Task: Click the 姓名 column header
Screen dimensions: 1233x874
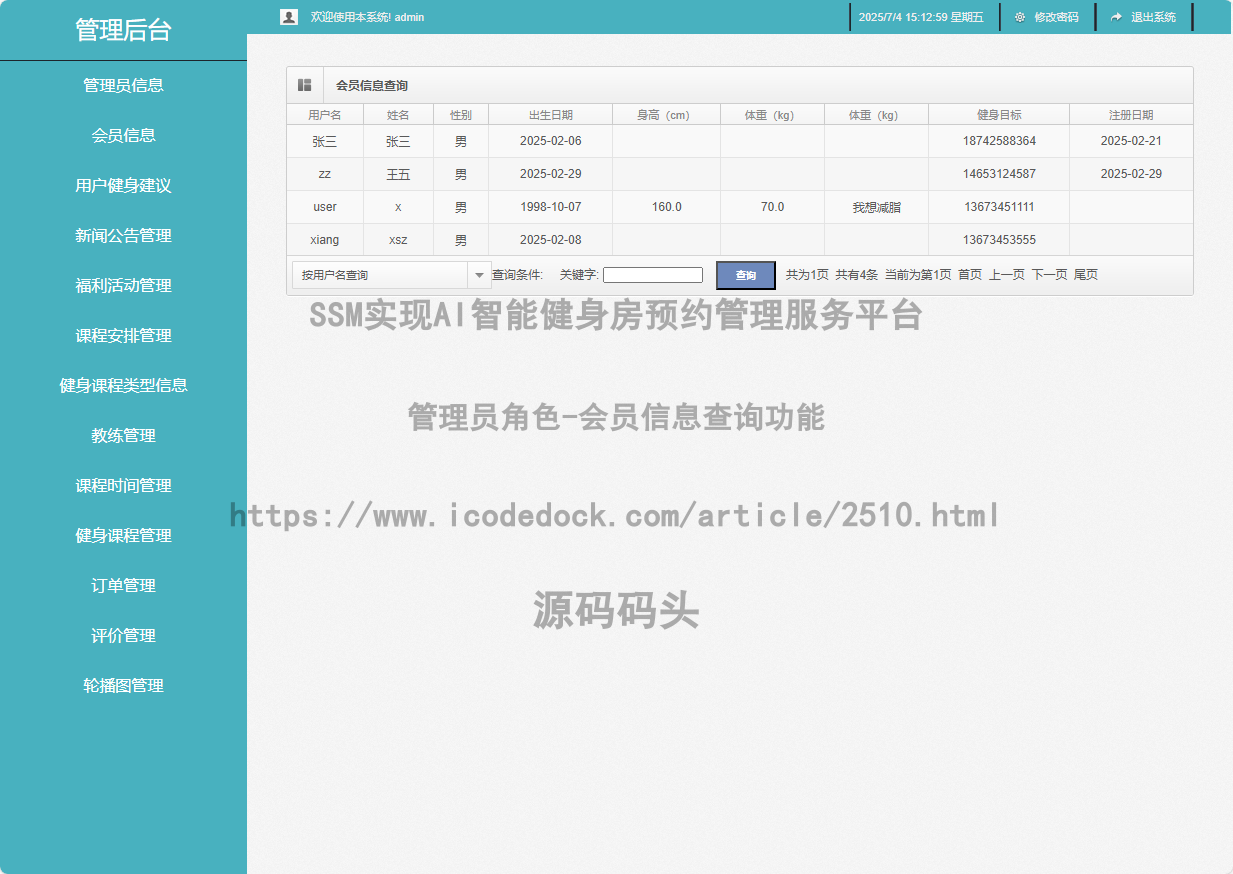Action: coord(398,115)
